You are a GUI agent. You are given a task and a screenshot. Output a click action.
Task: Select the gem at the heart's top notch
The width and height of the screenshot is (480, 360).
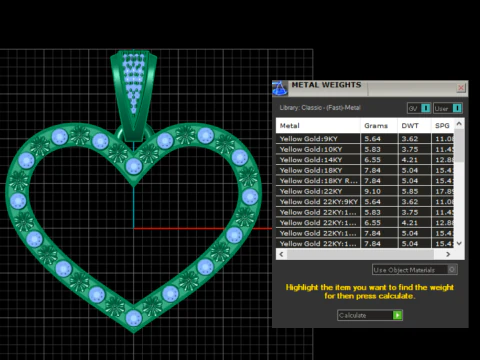[x=134, y=166]
